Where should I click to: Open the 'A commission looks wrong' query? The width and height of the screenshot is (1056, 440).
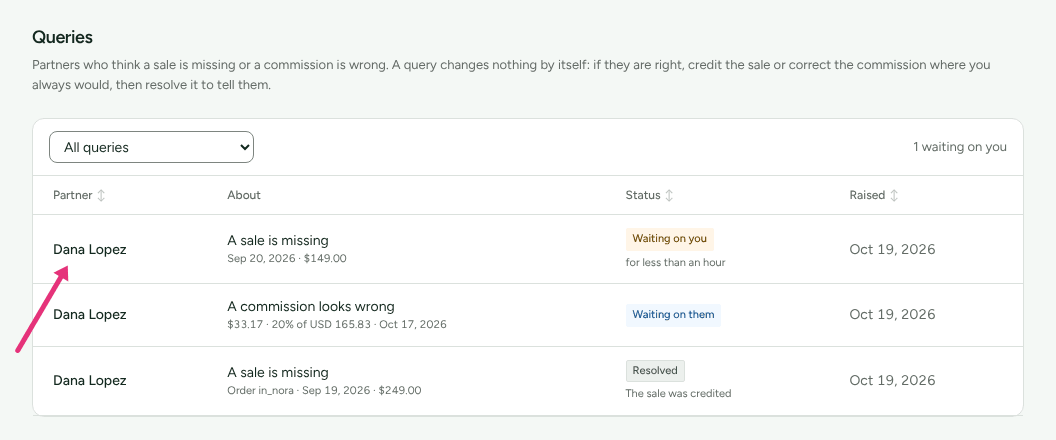(310, 307)
